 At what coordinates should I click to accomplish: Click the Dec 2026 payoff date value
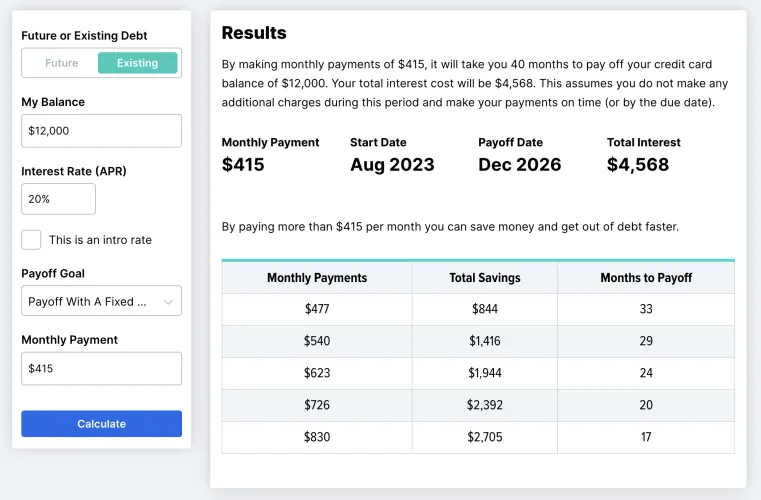coord(519,165)
